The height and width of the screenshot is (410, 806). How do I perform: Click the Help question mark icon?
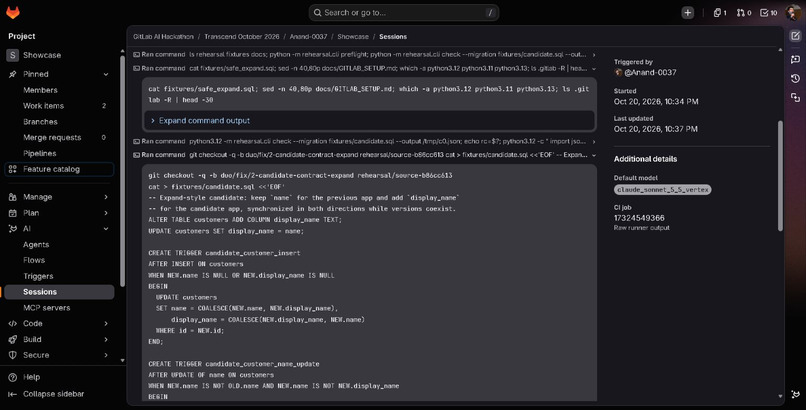point(12,377)
